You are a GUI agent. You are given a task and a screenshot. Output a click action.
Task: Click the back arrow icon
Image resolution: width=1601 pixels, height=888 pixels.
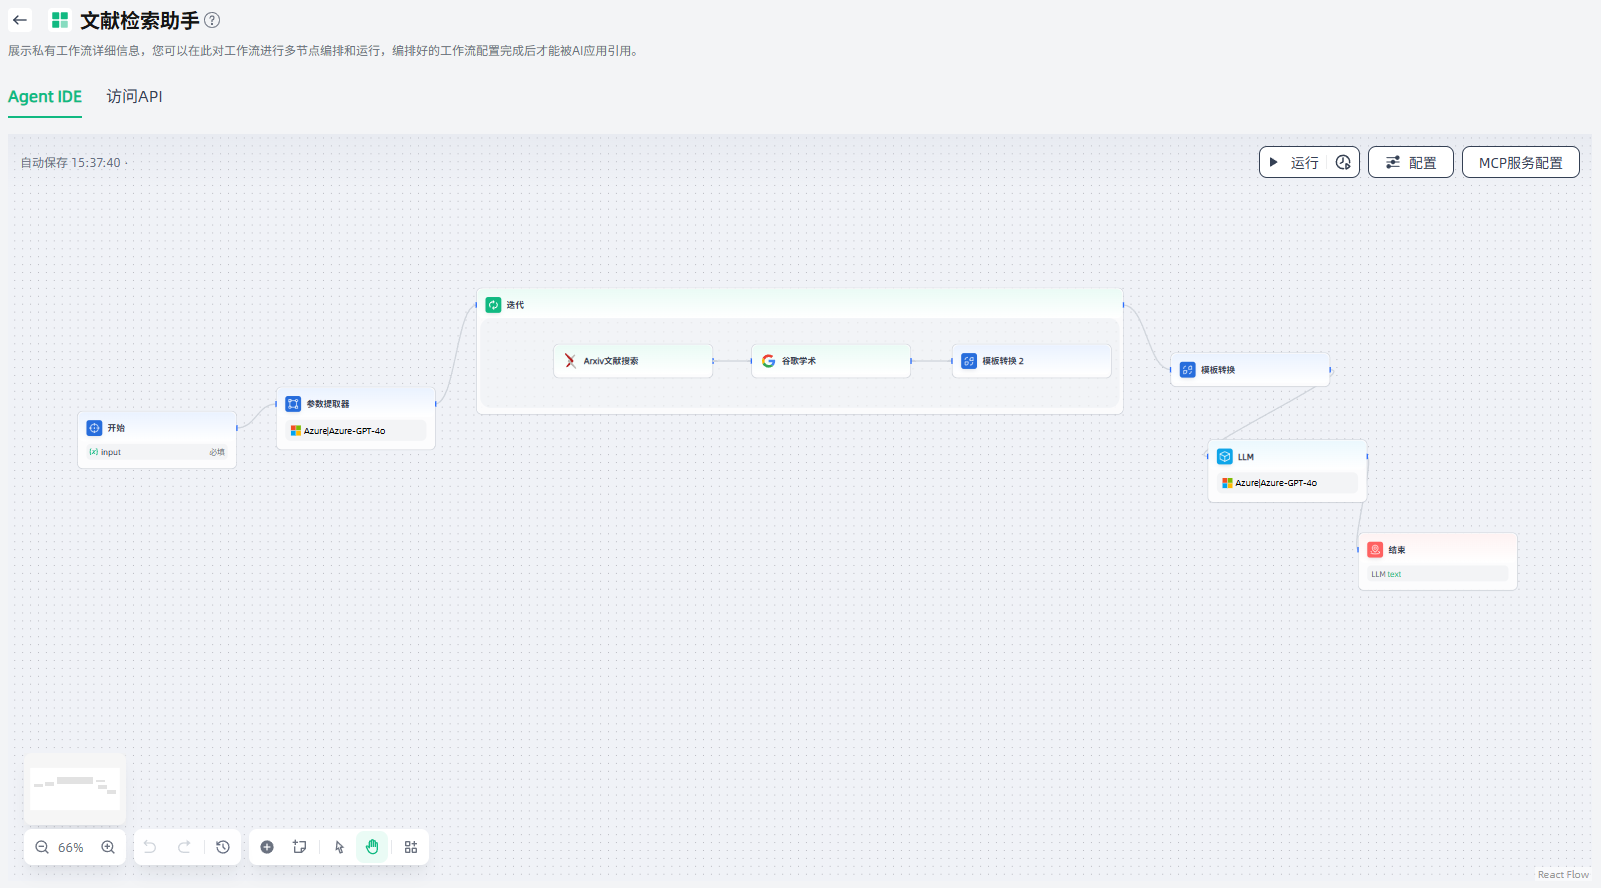coord(20,20)
